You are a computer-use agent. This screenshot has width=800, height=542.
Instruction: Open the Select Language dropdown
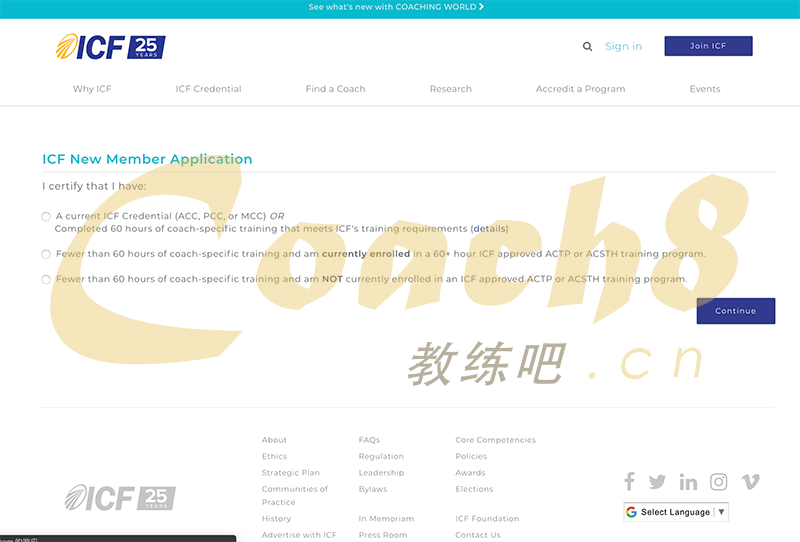(676, 512)
